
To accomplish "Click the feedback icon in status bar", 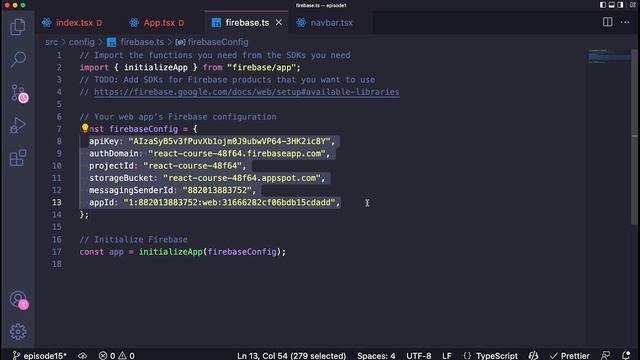I will 606,356.
